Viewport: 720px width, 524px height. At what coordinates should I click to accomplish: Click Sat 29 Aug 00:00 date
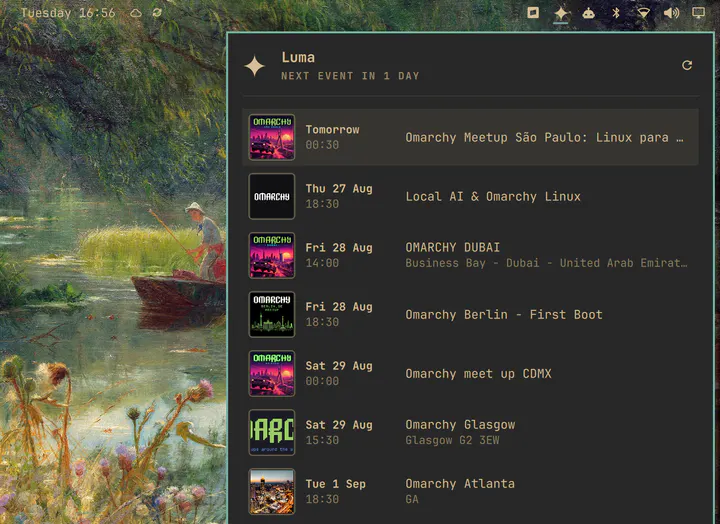339,373
